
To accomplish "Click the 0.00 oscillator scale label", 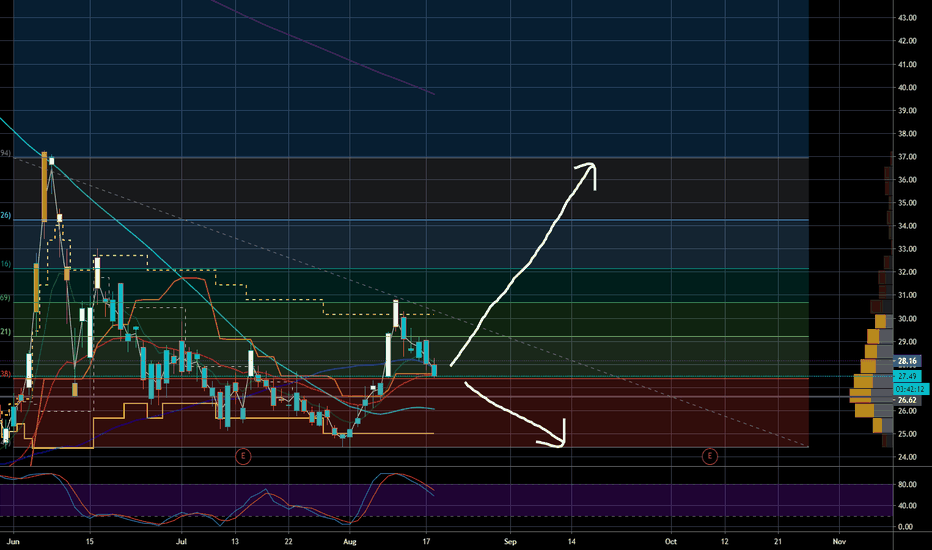I will 906,527.
